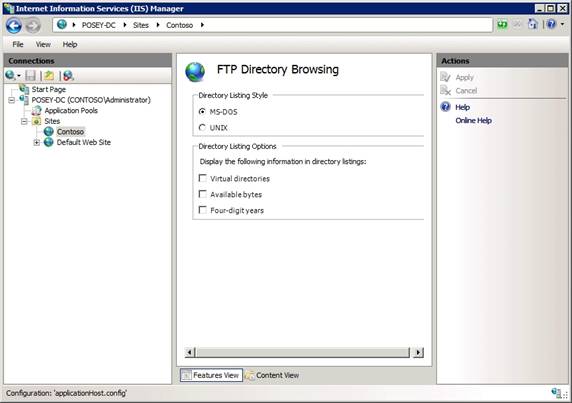Click the Cancel action icon

click(445, 90)
